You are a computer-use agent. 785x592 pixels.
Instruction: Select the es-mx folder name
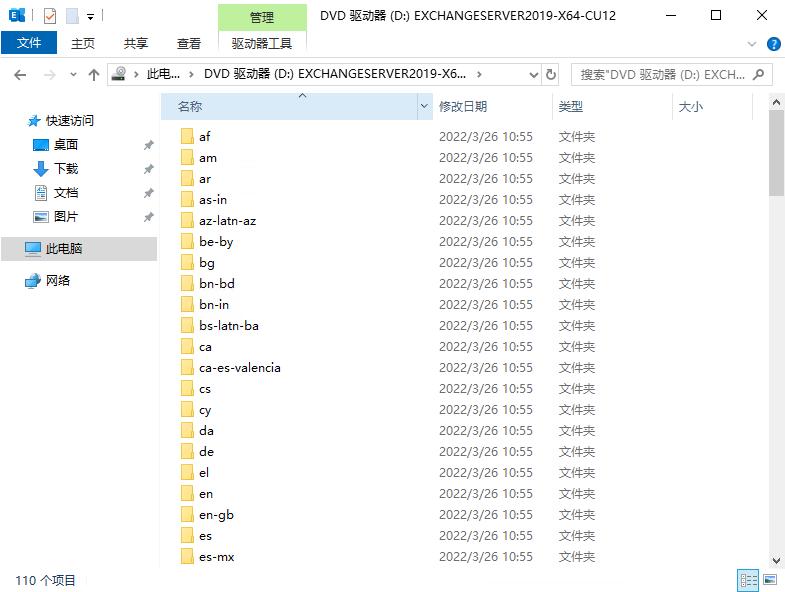pos(217,557)
